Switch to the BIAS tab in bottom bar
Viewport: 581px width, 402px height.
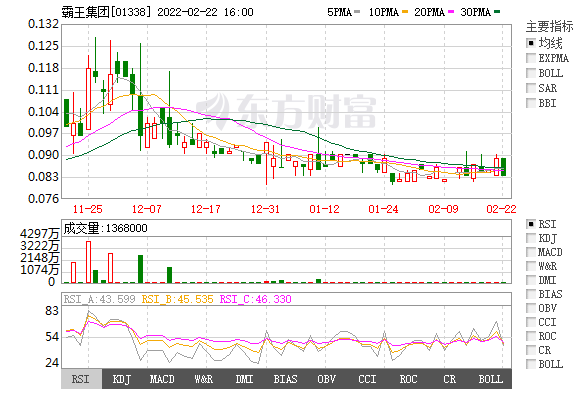pyautogui.click(x=285, y=379)
